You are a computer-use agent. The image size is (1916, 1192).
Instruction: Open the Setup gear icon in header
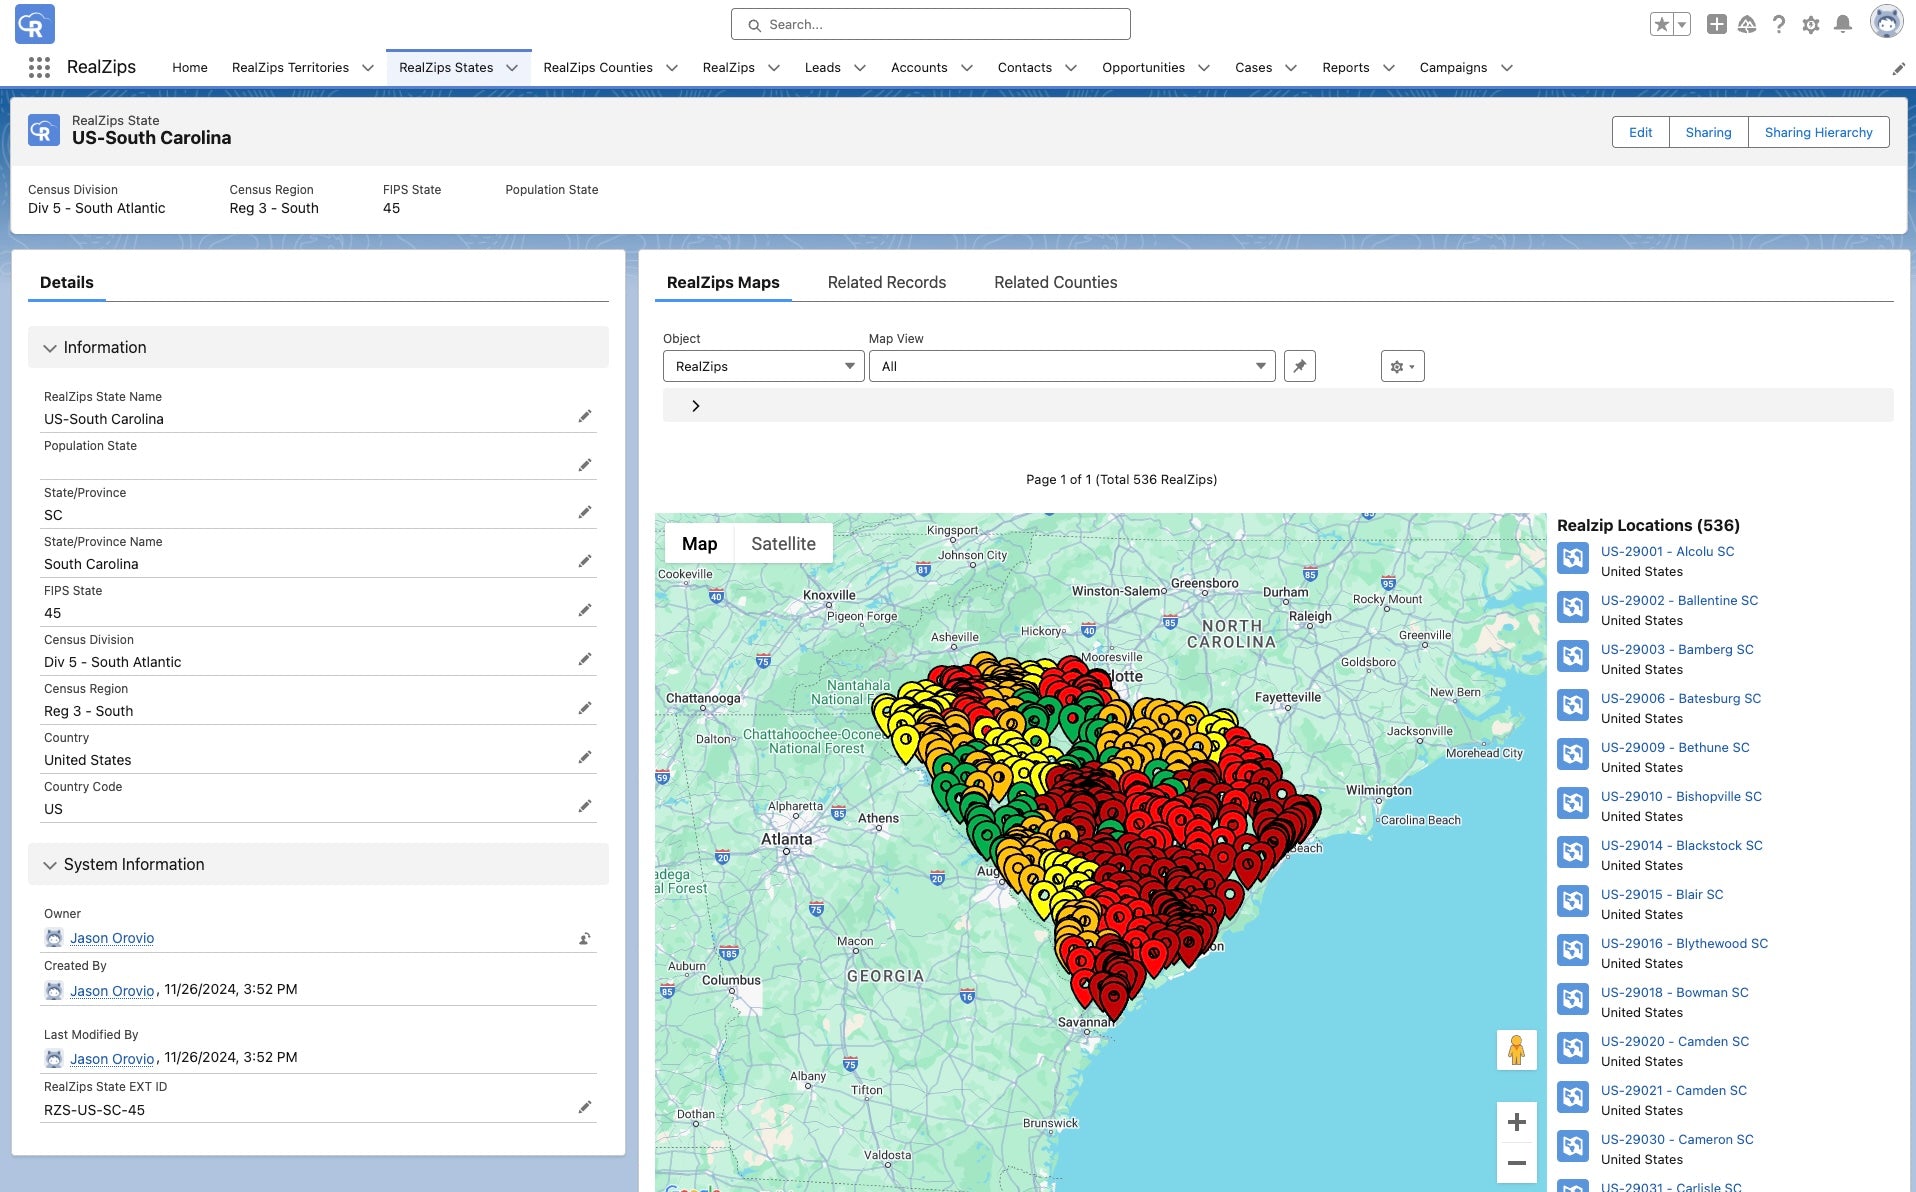1810,24
